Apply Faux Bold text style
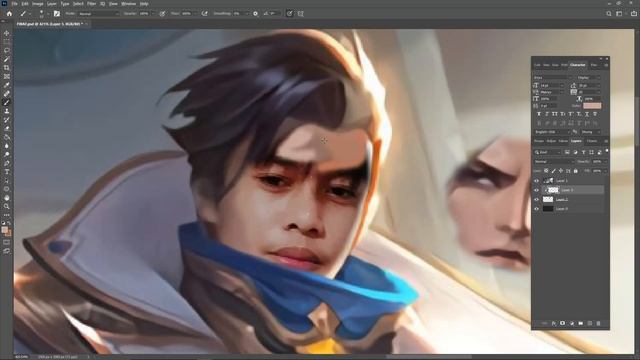 coord(539,114)
